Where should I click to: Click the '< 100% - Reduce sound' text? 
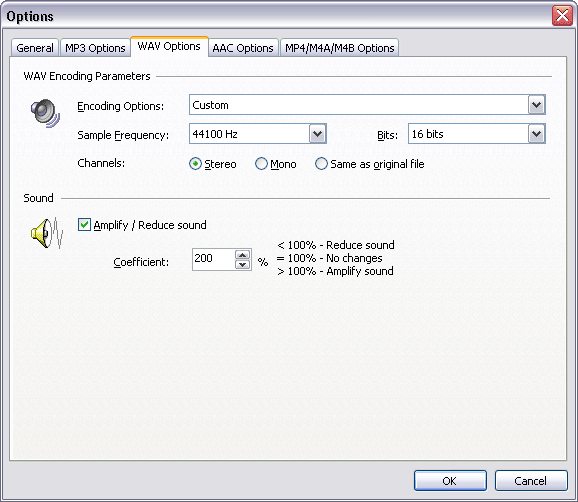click(336, 245)
